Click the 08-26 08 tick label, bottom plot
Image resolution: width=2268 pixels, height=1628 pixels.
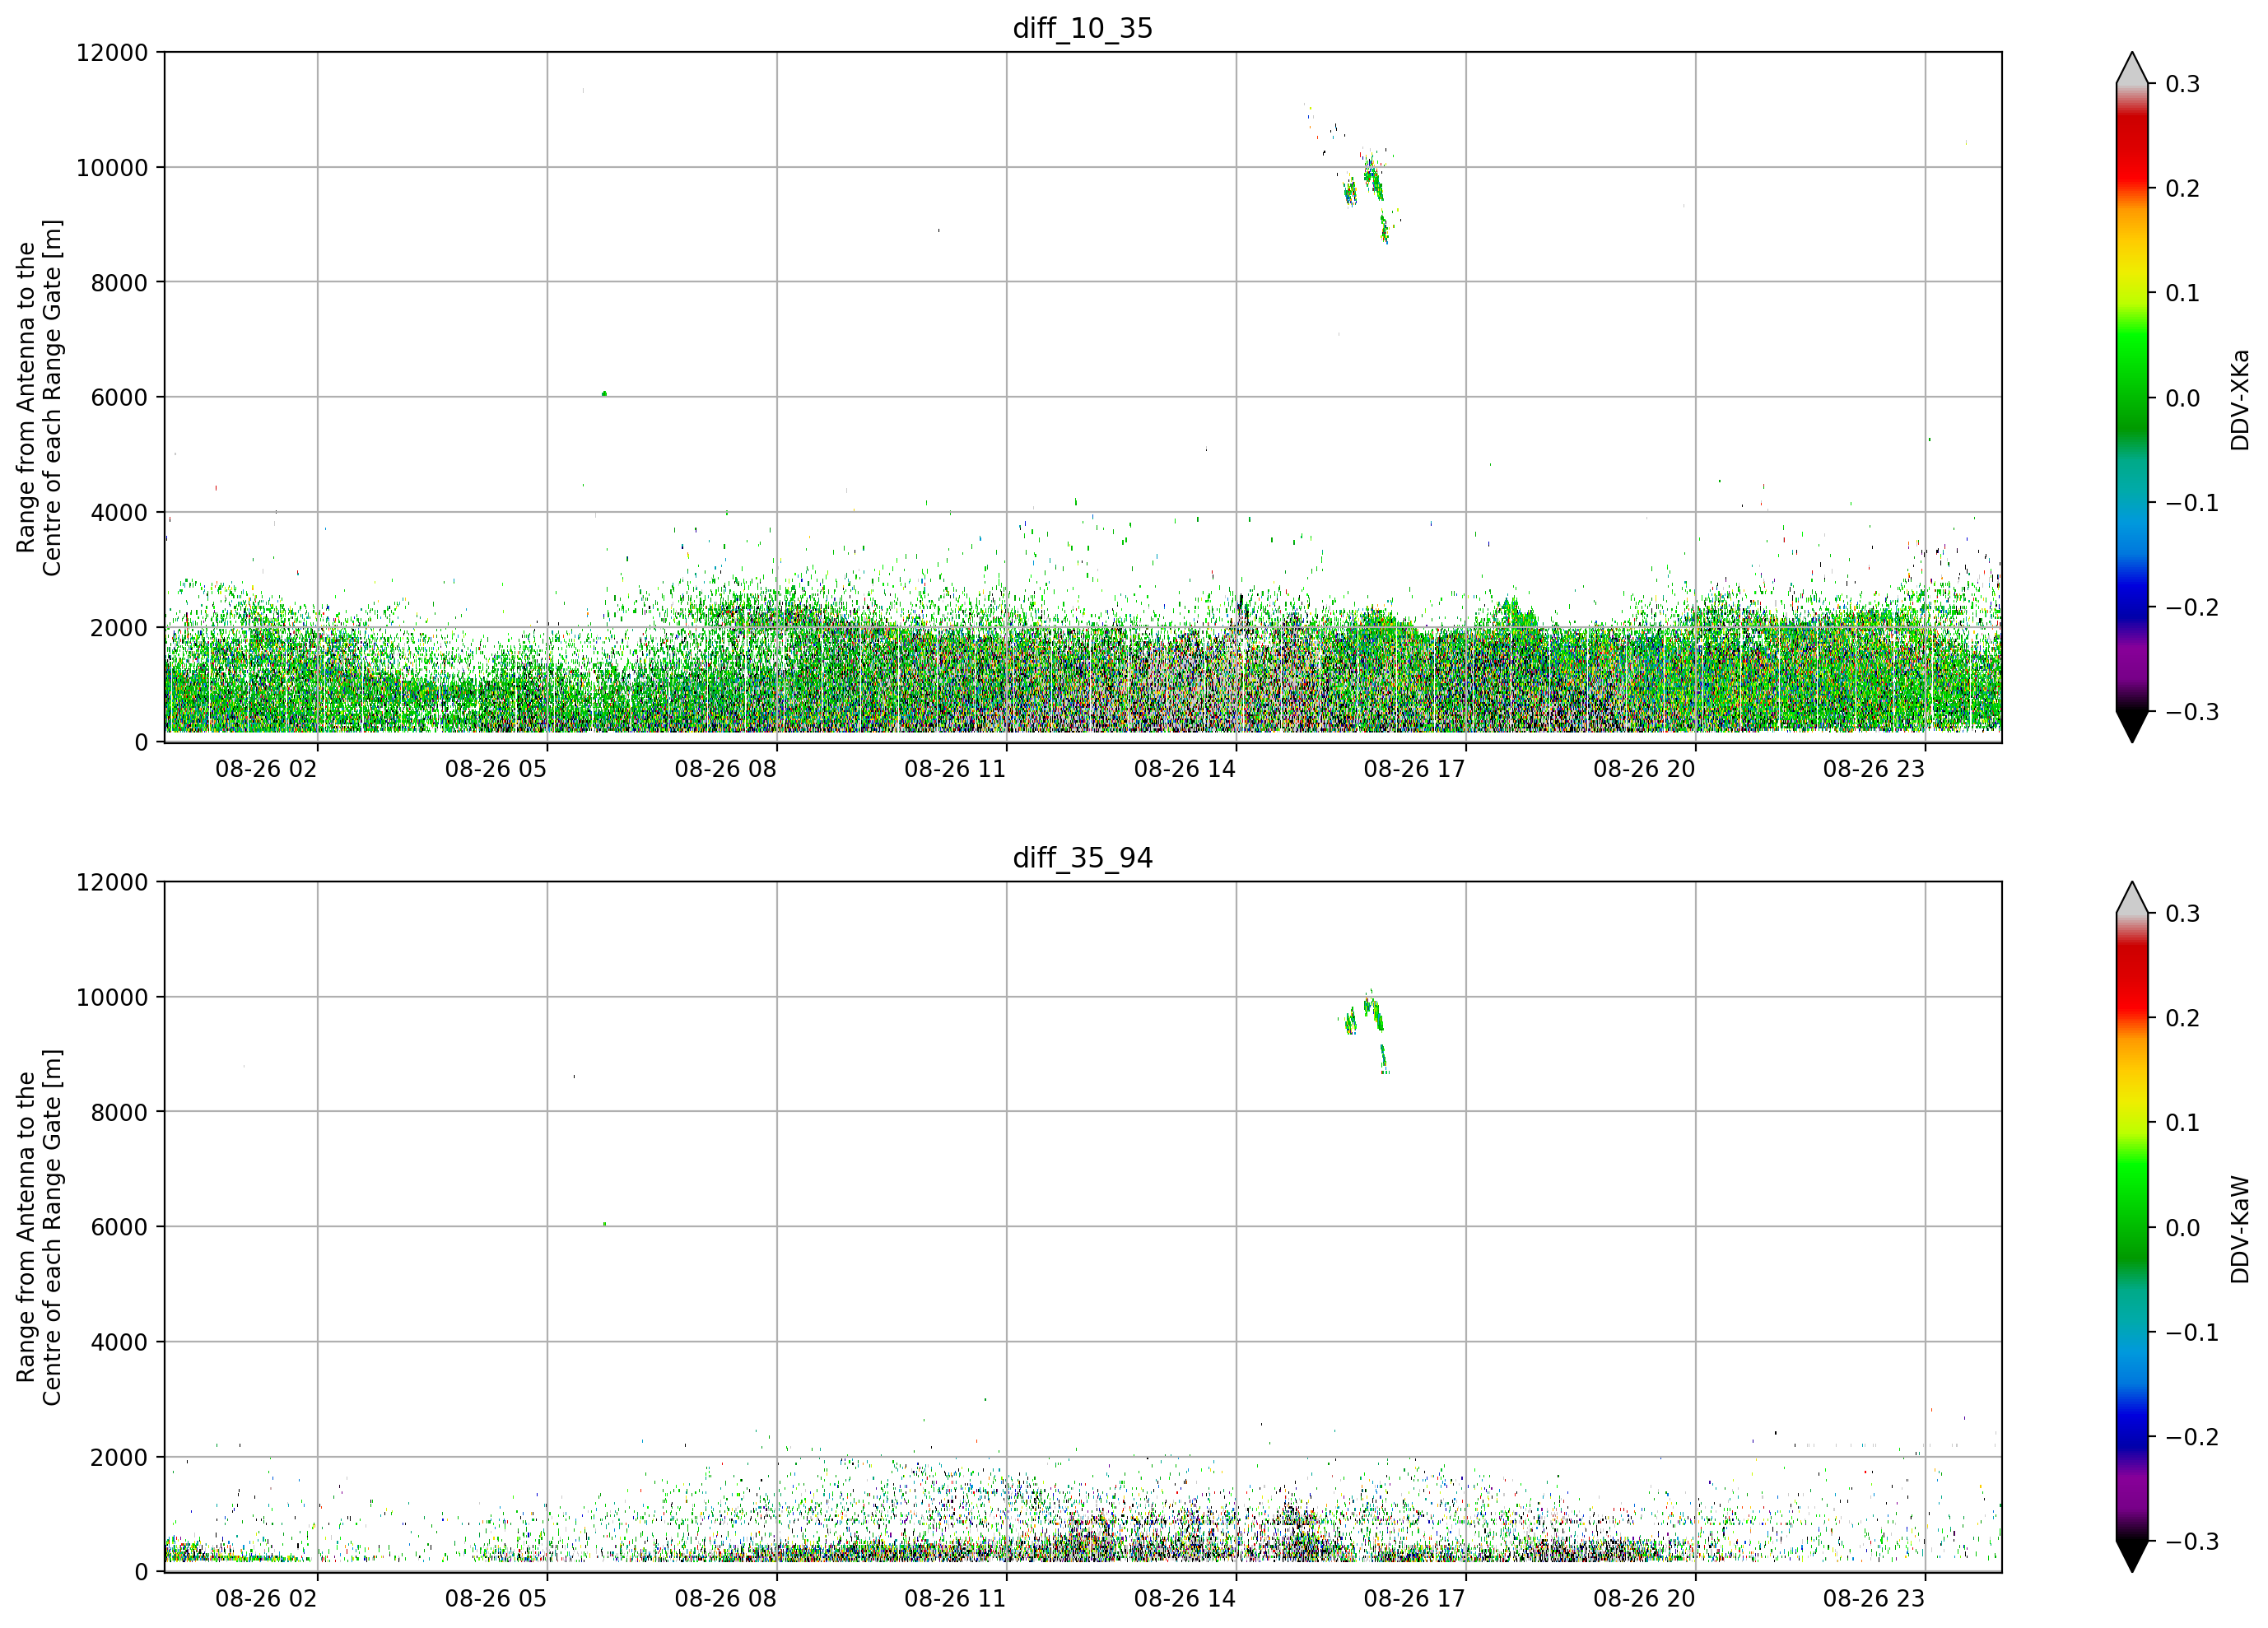(x=725, y=1599)
